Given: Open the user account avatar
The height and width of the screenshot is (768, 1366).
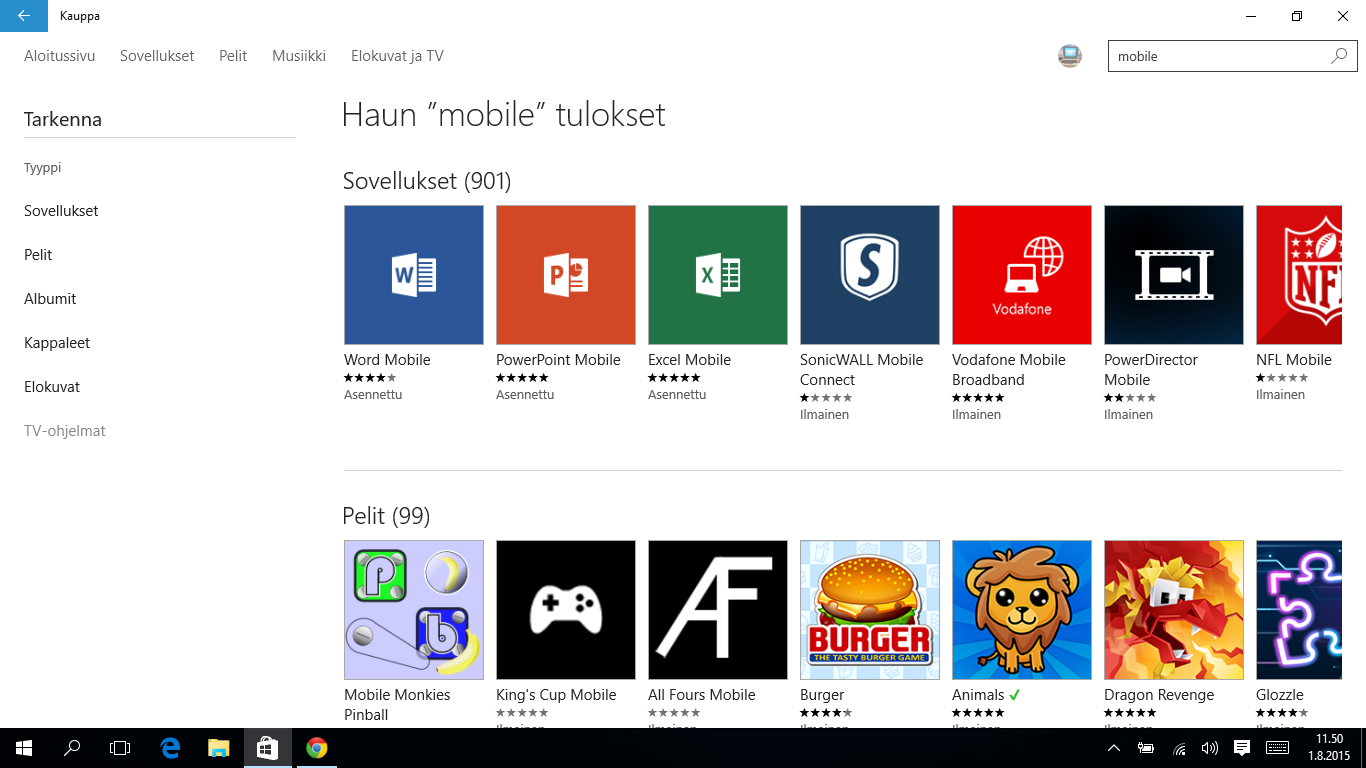Looking at the screenshot, I should [x=1070, y=56].
